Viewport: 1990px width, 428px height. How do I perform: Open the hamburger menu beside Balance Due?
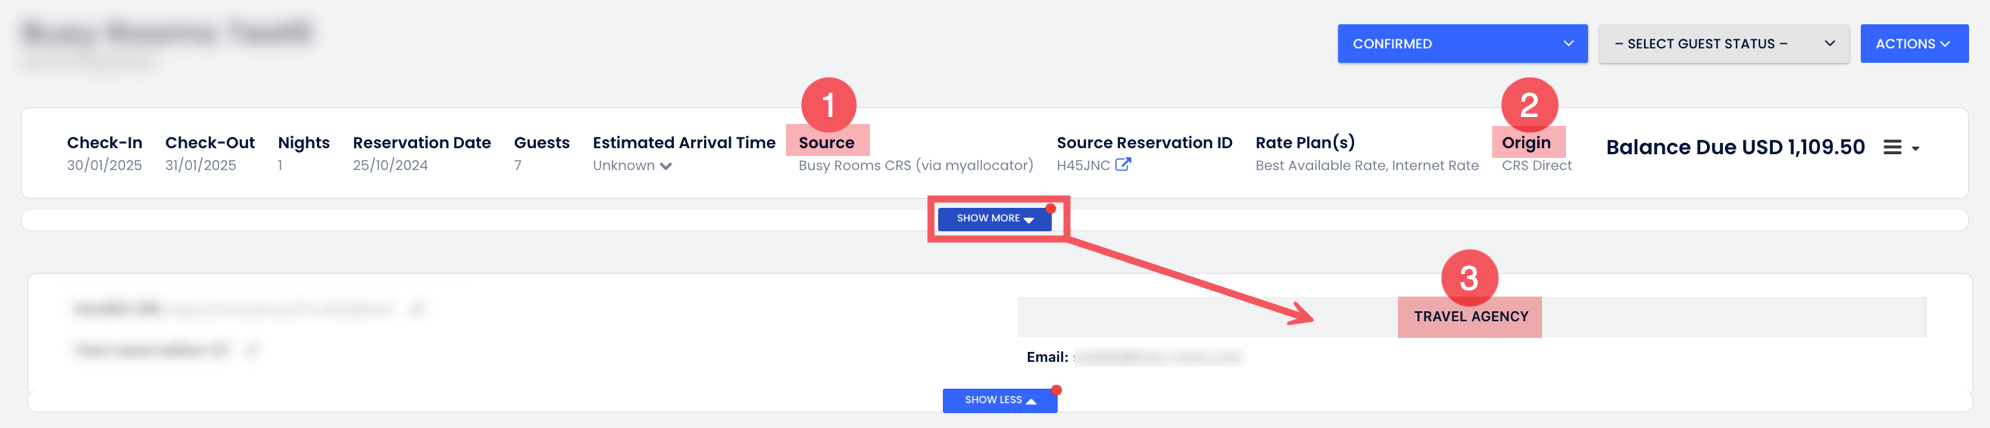(x=1892, y=147)
